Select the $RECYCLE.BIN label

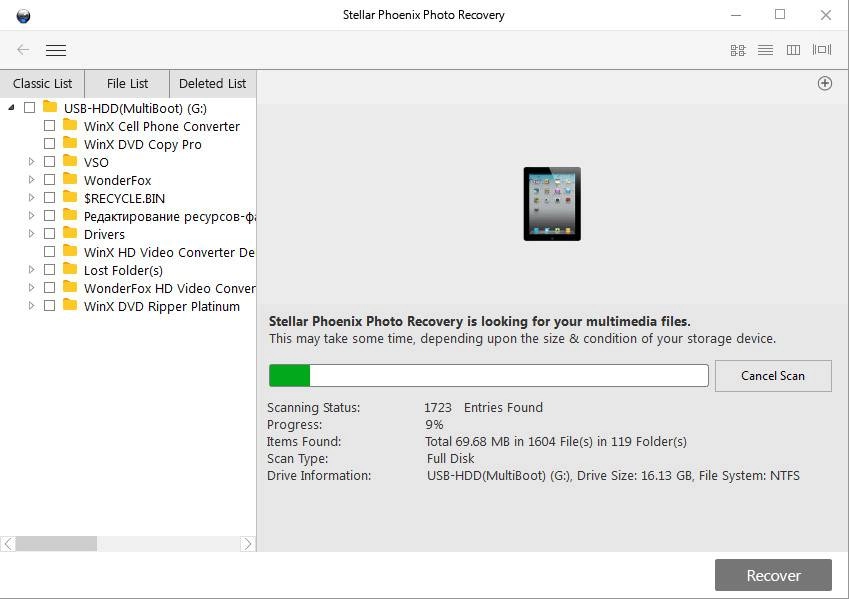[x=124, y=198]
